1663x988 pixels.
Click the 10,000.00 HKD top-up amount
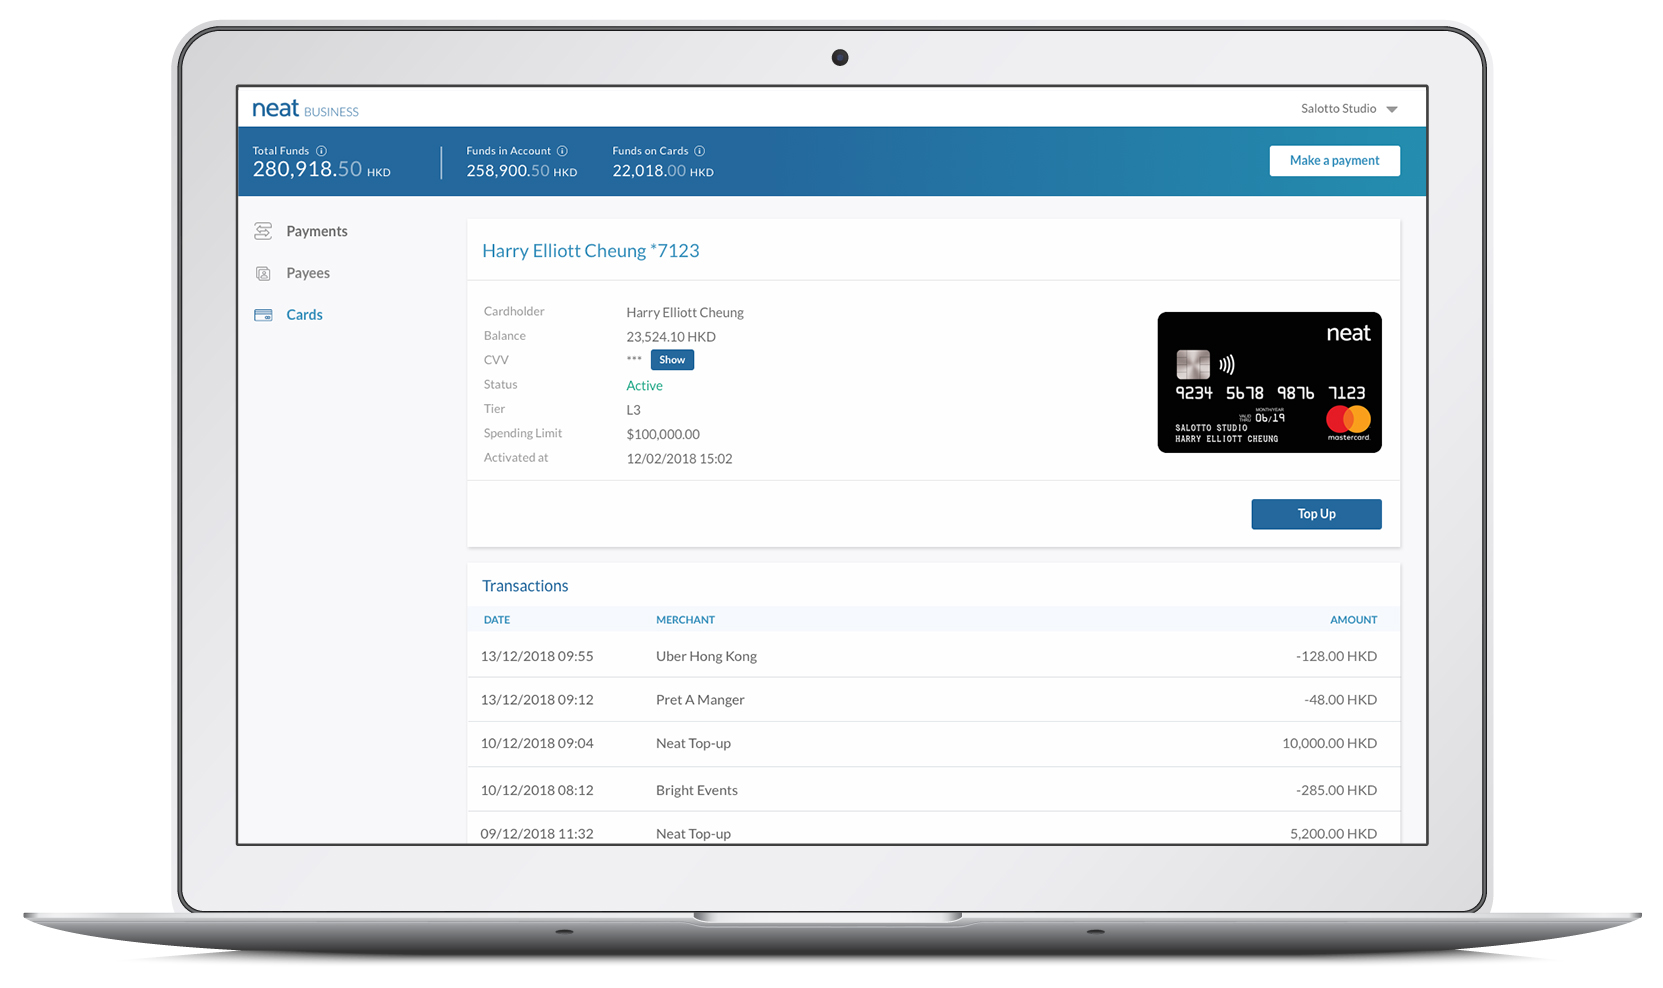click(x=1329, y=743)
